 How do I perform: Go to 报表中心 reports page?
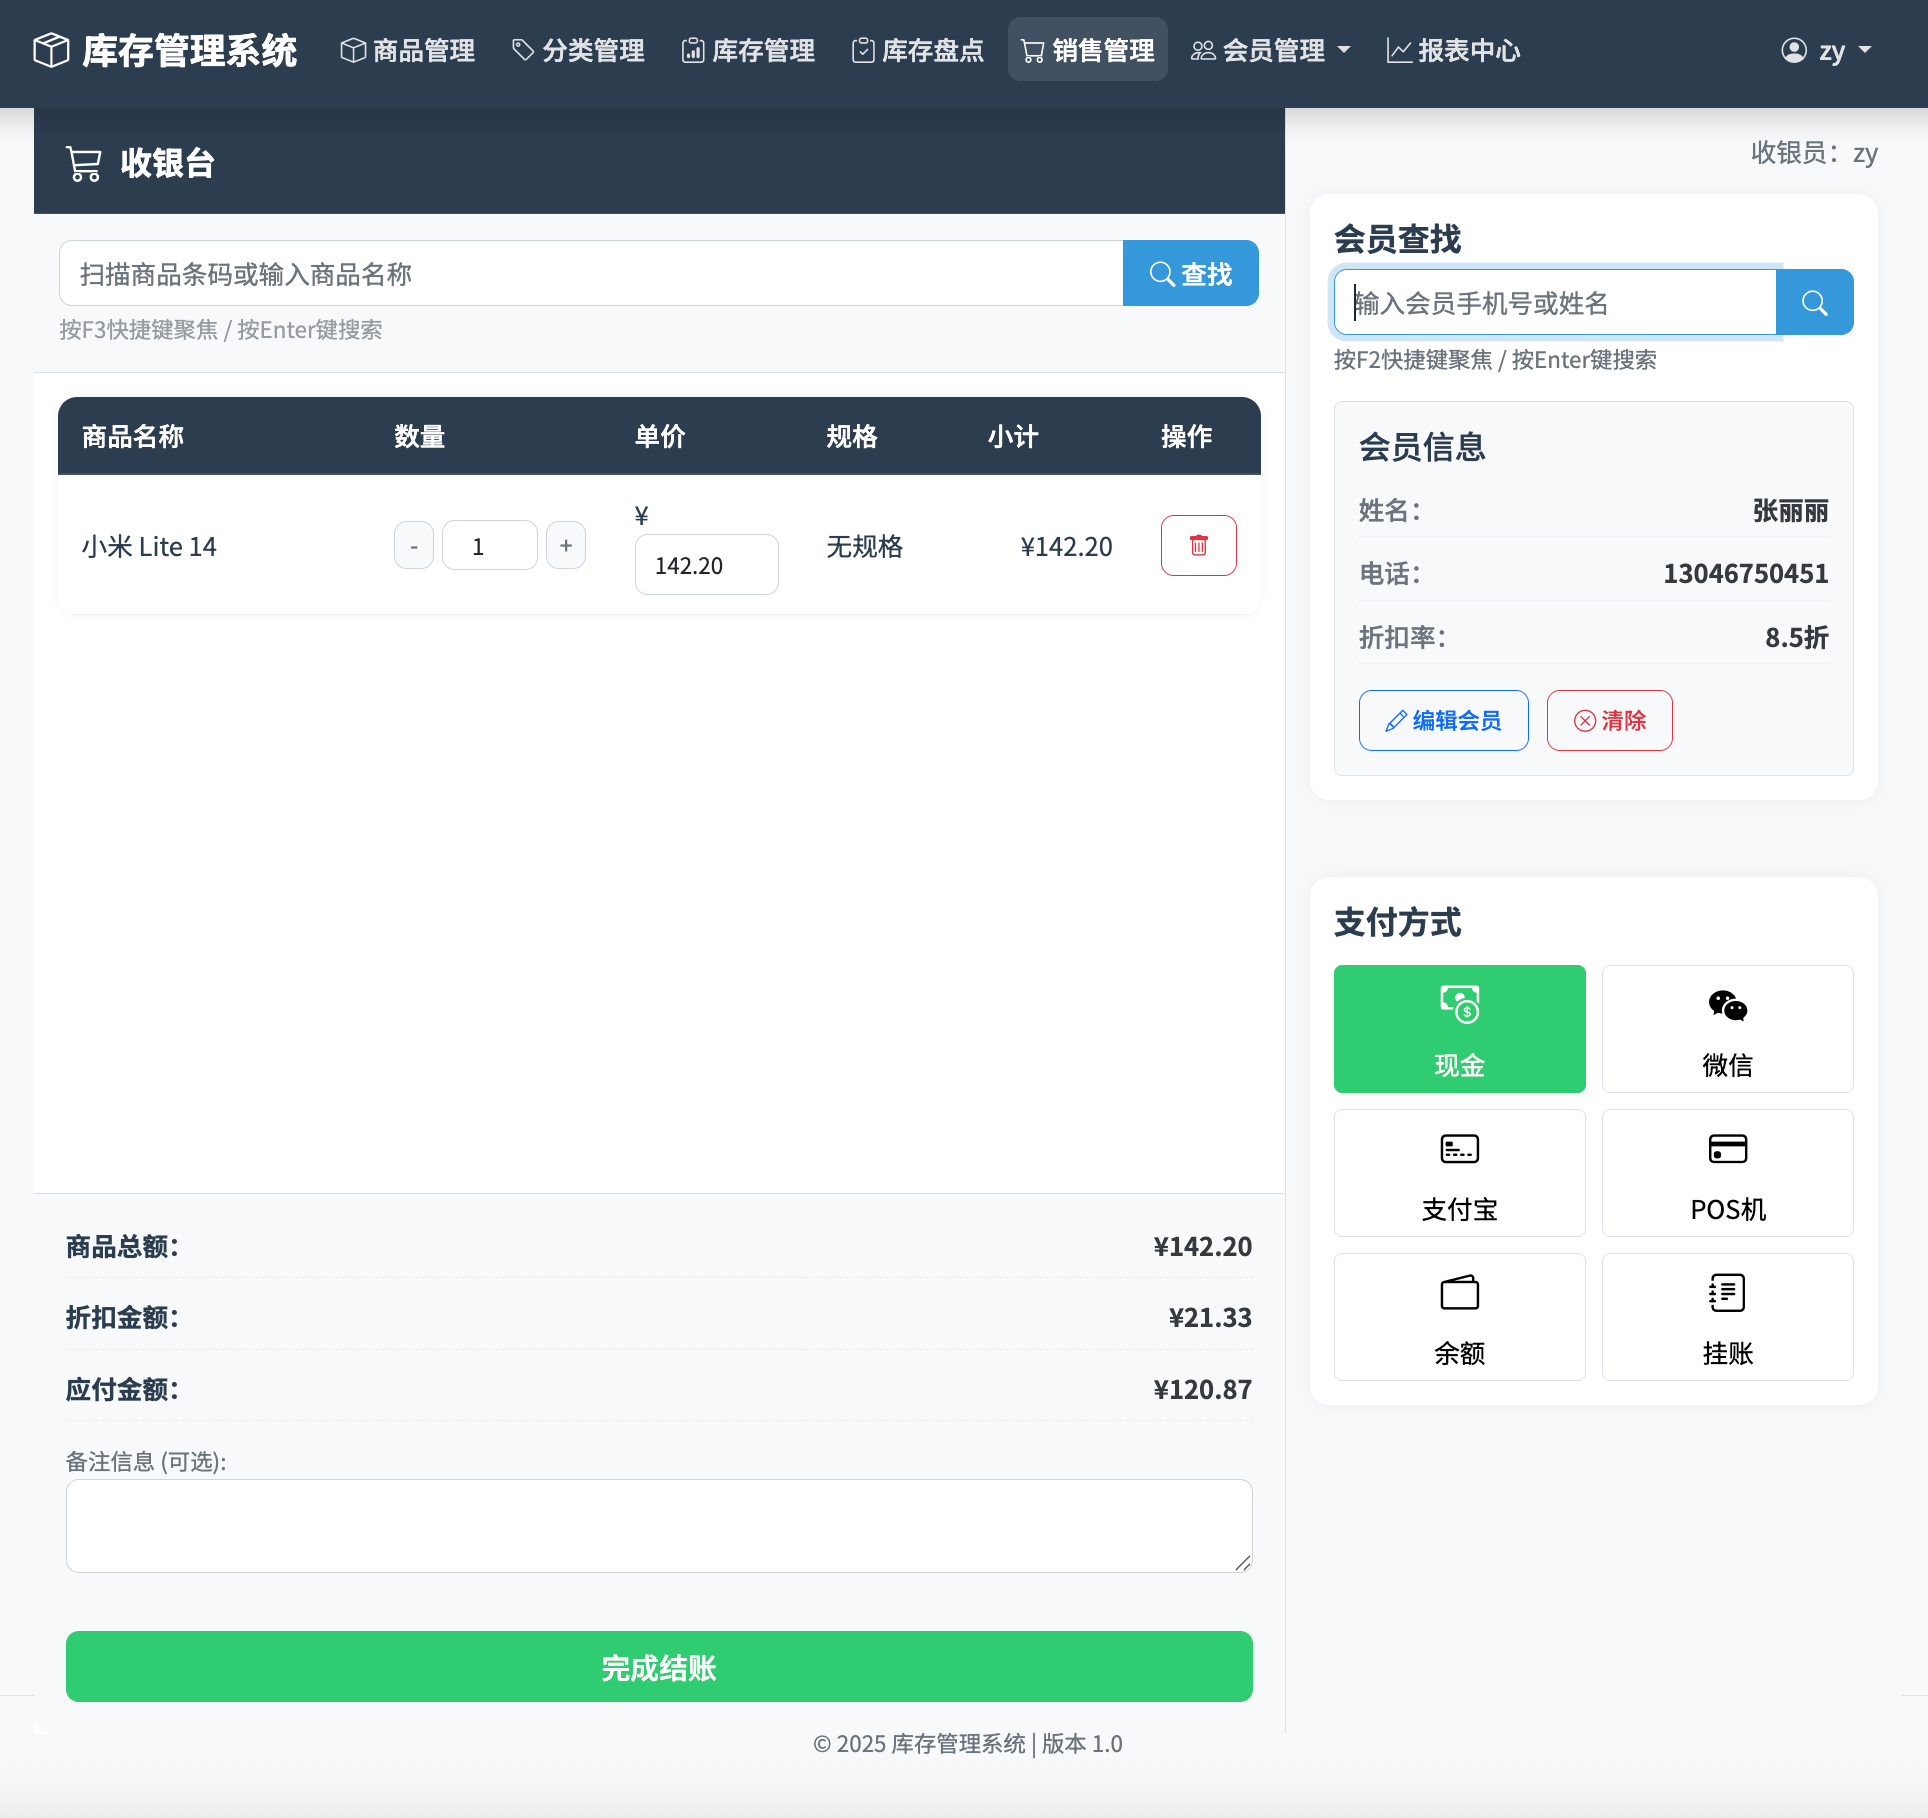[1453, 50]
